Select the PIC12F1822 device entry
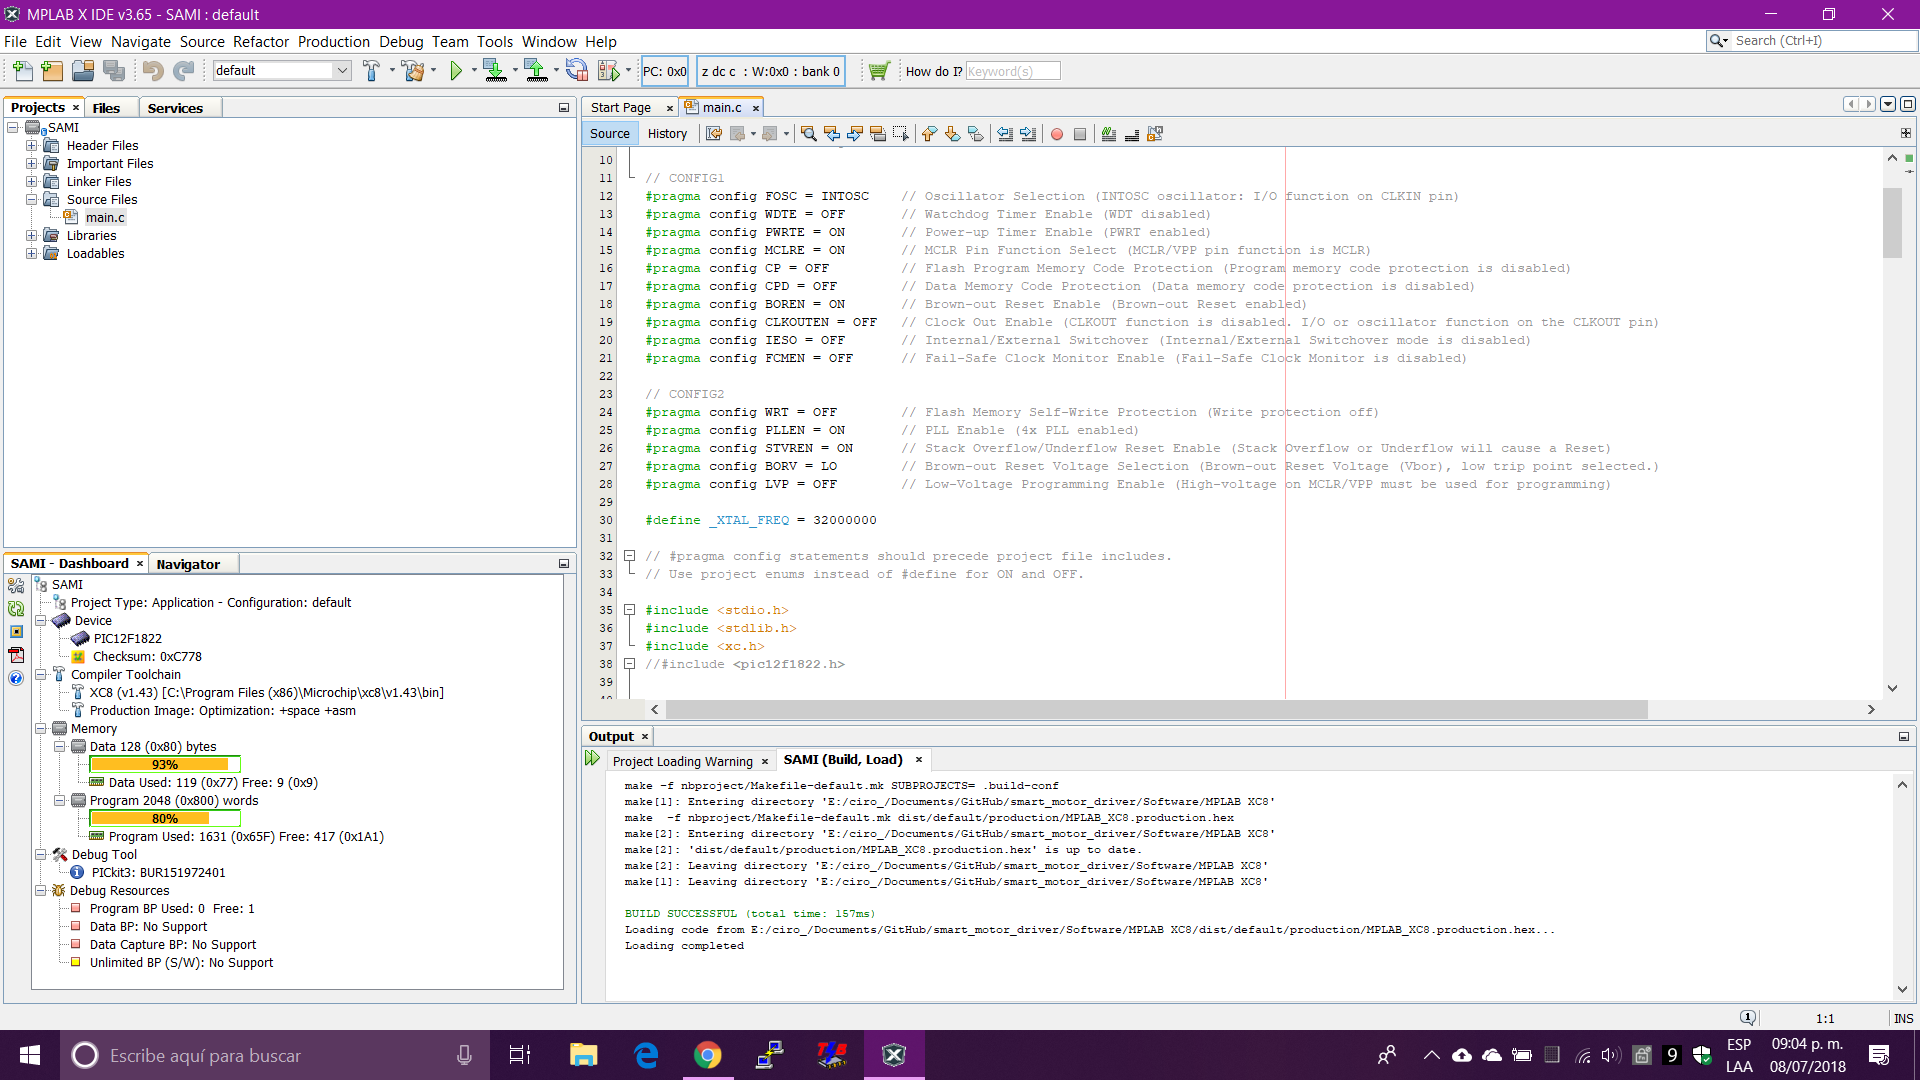This screenshot has height=1080, width=1920. (128, 639)
